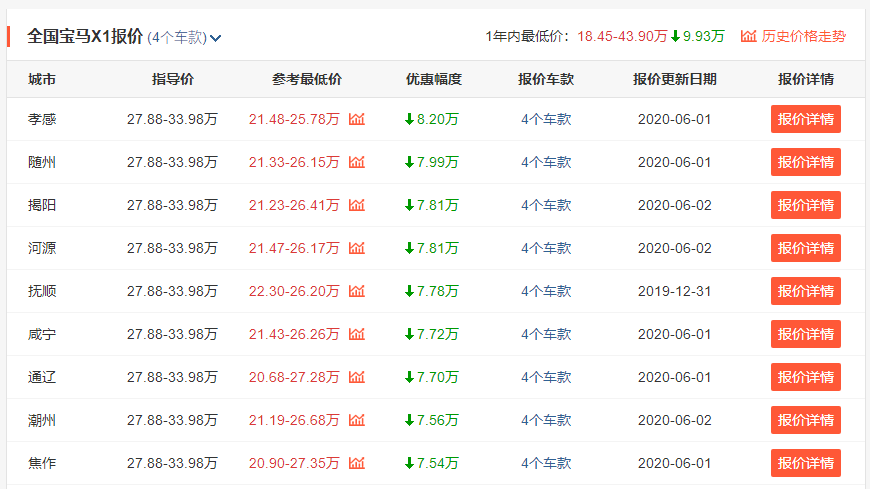Click discount value 7.99万
The height and width of the screenshot is (489, 870).
[x=437, y=162]
